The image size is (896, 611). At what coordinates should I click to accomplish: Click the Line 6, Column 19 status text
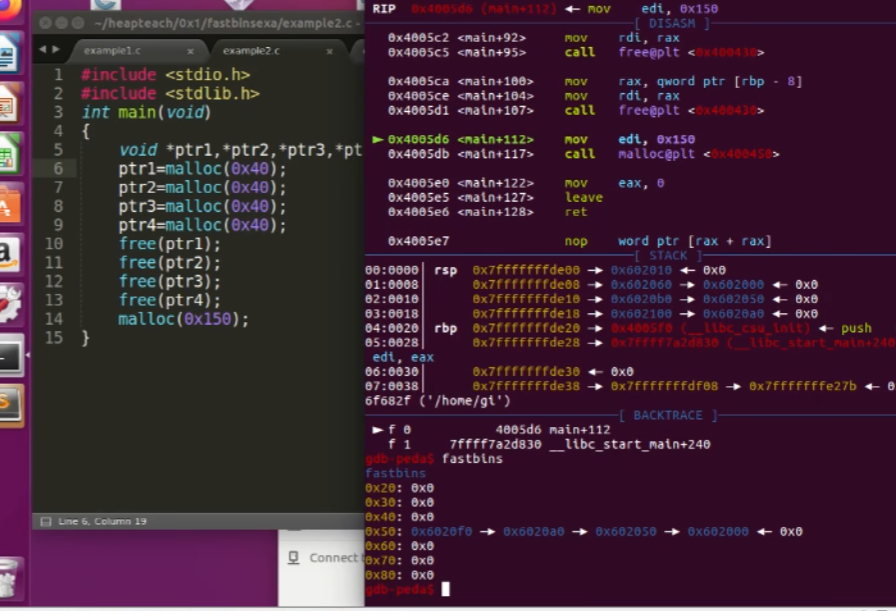coord(103,522)
